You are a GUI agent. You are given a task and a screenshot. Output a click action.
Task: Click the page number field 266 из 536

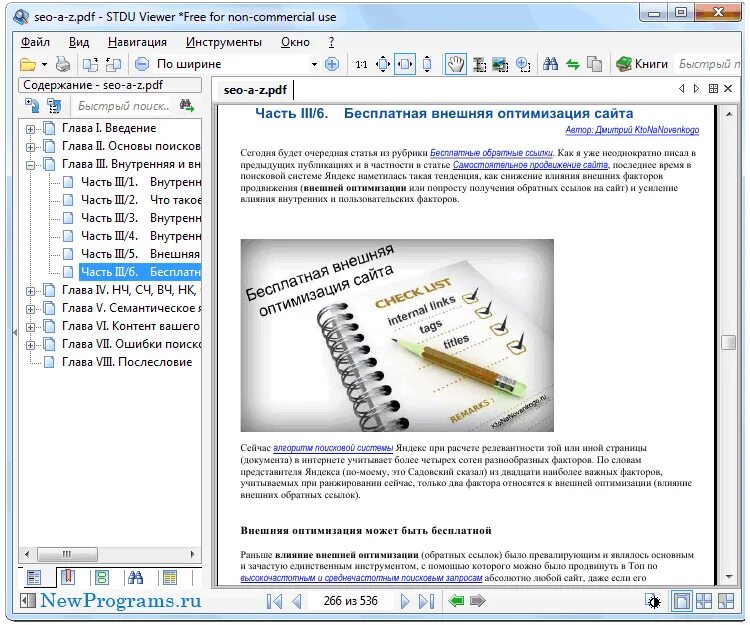[351, 601]
